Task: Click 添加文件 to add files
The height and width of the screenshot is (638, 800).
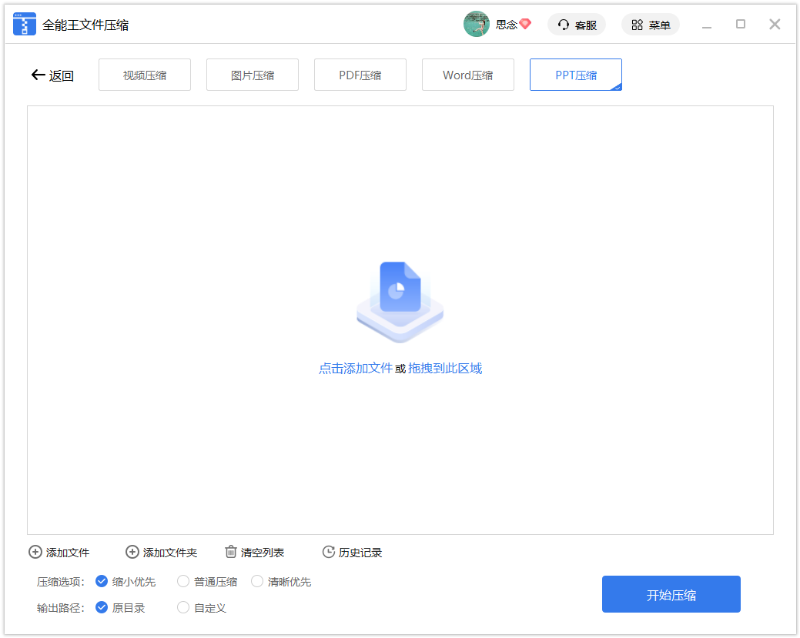Action: tap(59, 552)
